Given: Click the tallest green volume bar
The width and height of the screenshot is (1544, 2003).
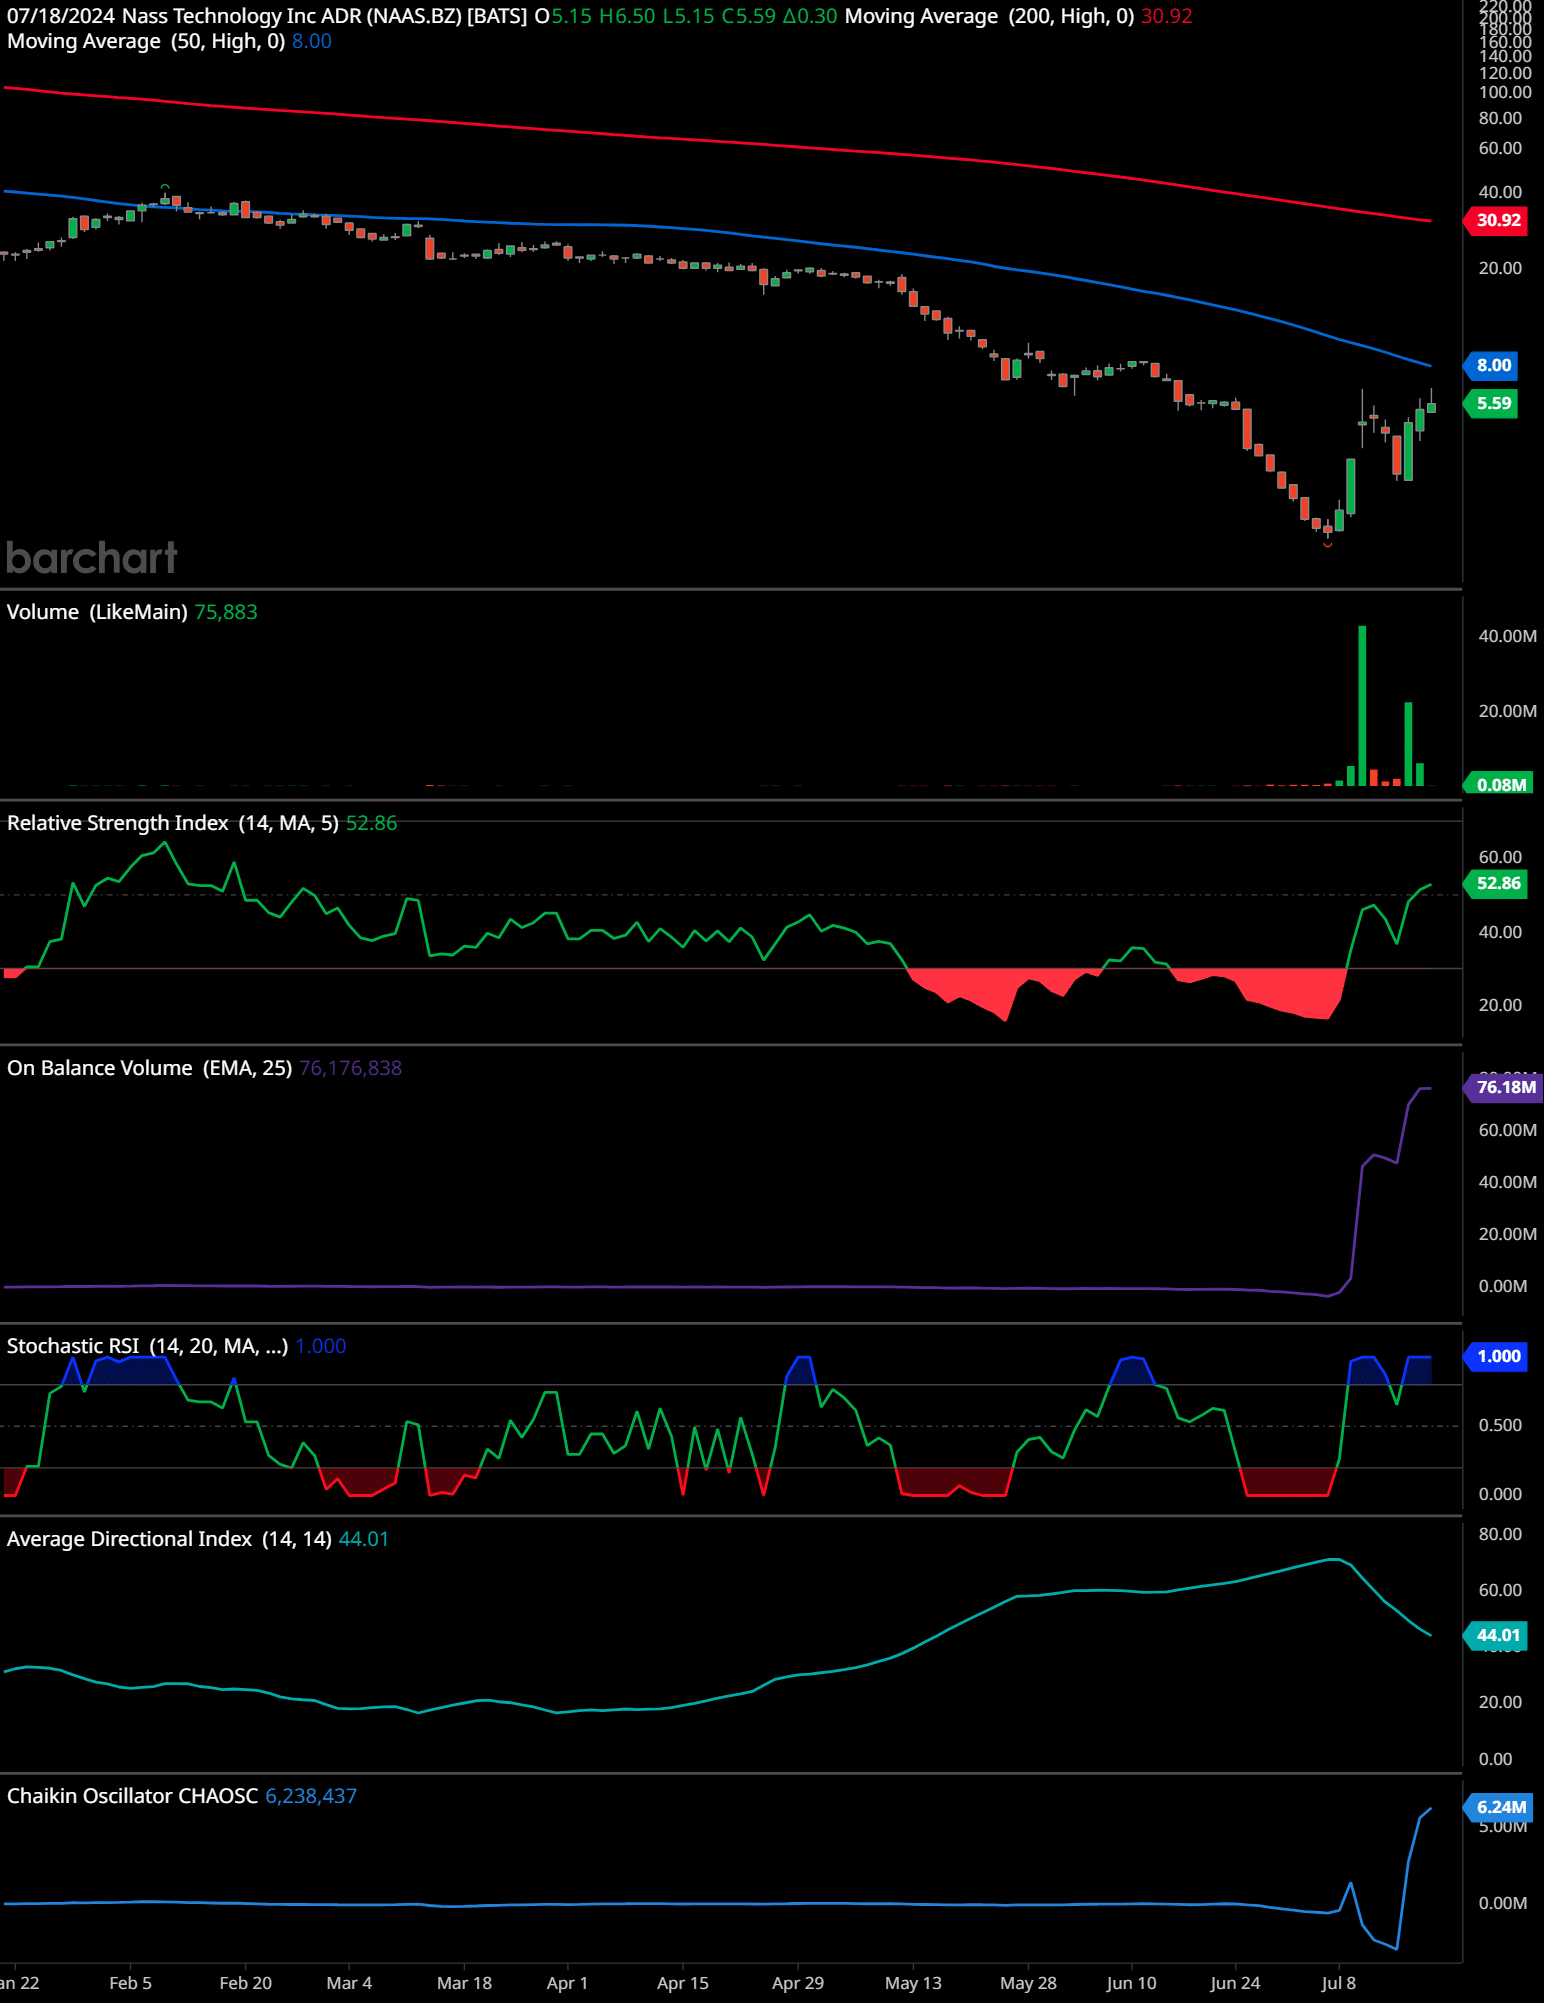Looking at the screenshot, I should click(x=1362, y=705).
